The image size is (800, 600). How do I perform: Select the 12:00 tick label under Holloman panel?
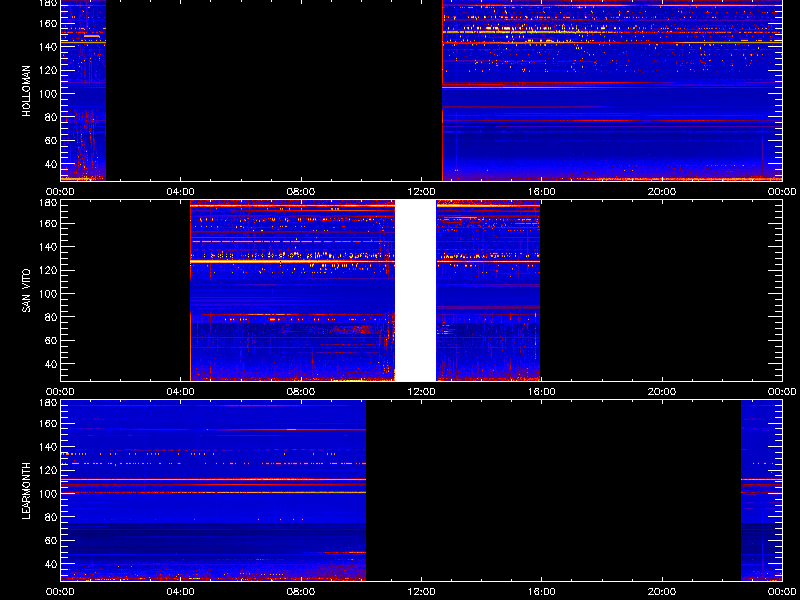[x=421, y=192]
